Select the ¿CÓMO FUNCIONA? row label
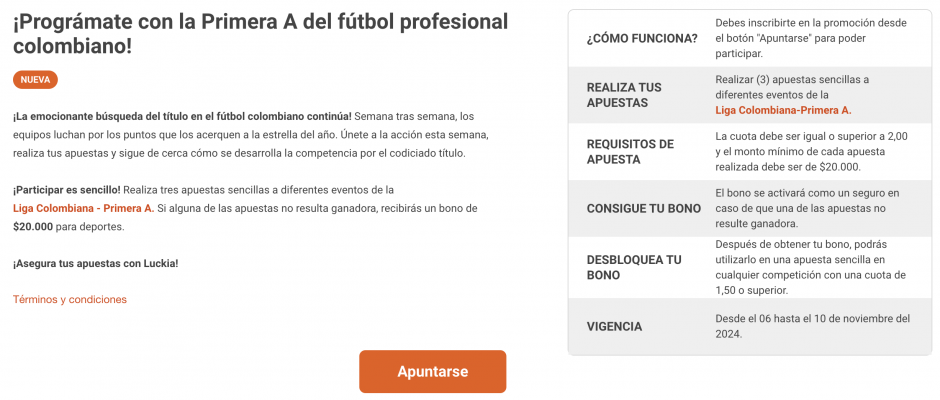 coord(642,39)
